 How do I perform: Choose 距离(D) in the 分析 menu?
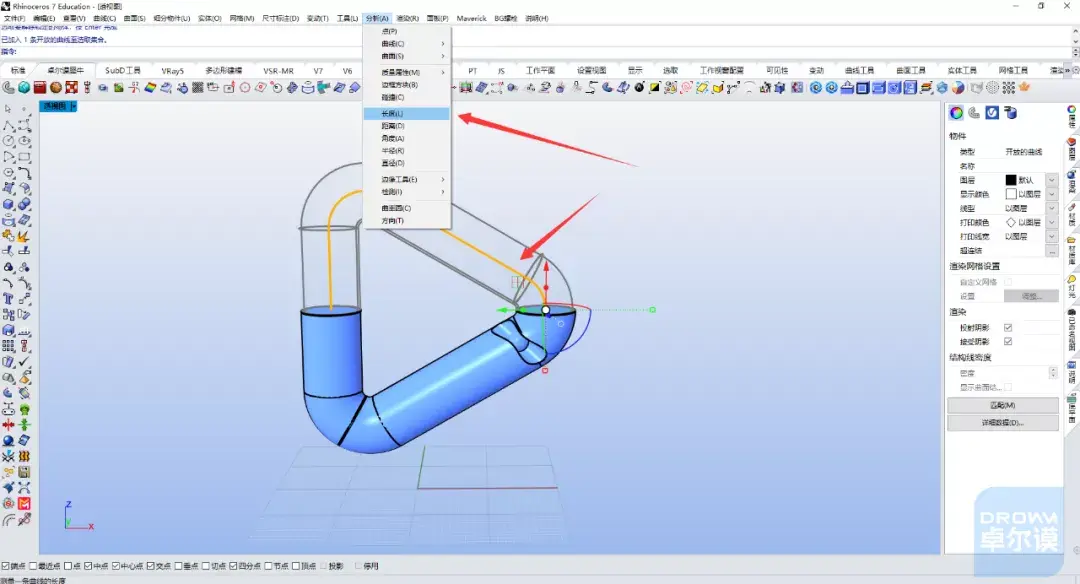click(x=406, y=126)
